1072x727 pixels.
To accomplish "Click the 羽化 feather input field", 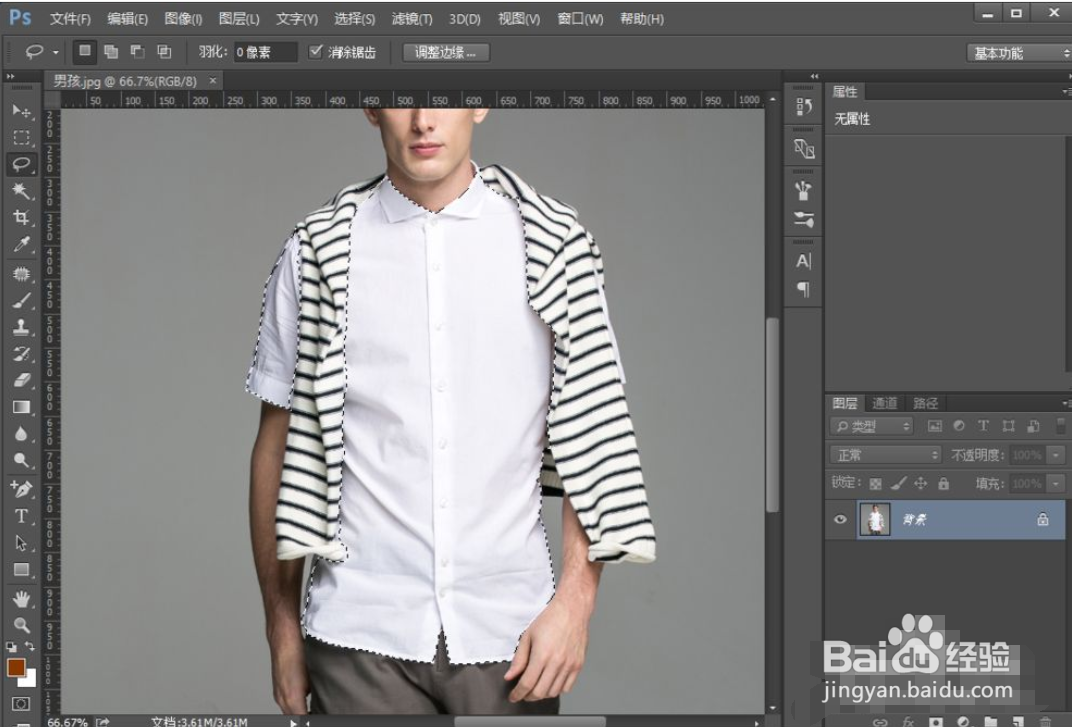I will pos(265,52).
